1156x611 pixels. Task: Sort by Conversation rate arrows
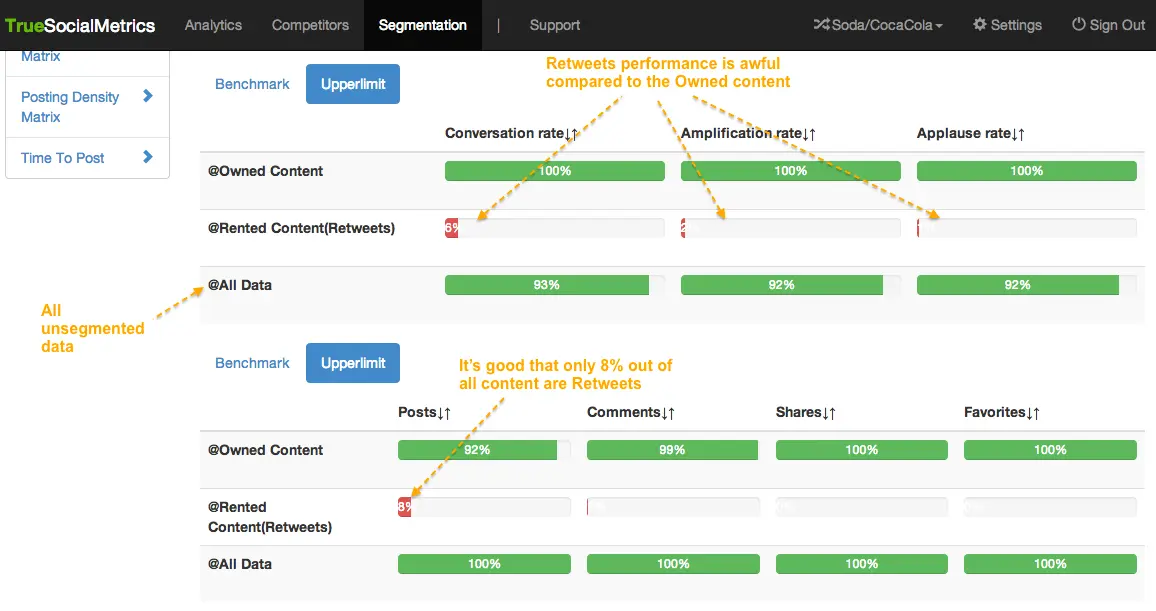click(x=572, y=134)
